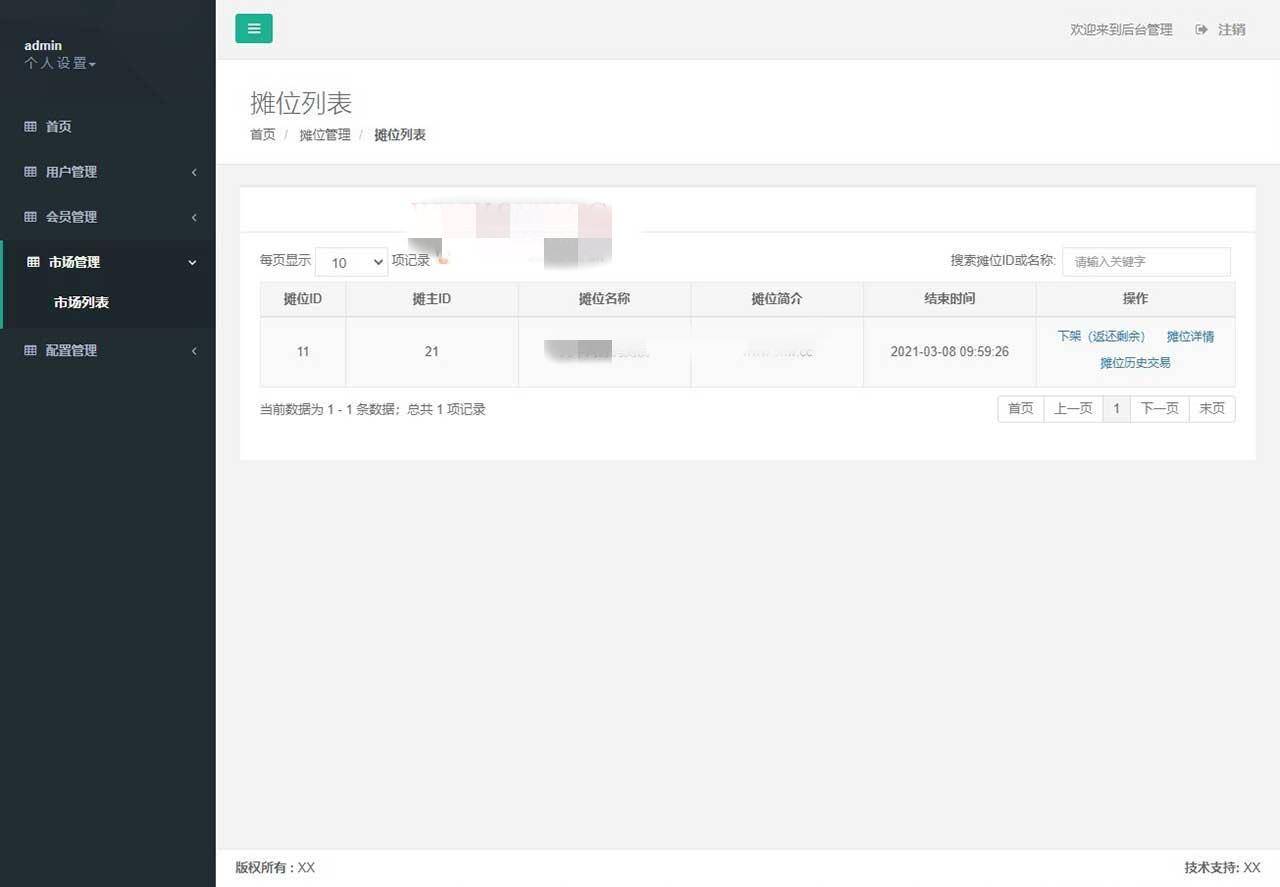Go to 末页 in pagination

pos(1211,408)
